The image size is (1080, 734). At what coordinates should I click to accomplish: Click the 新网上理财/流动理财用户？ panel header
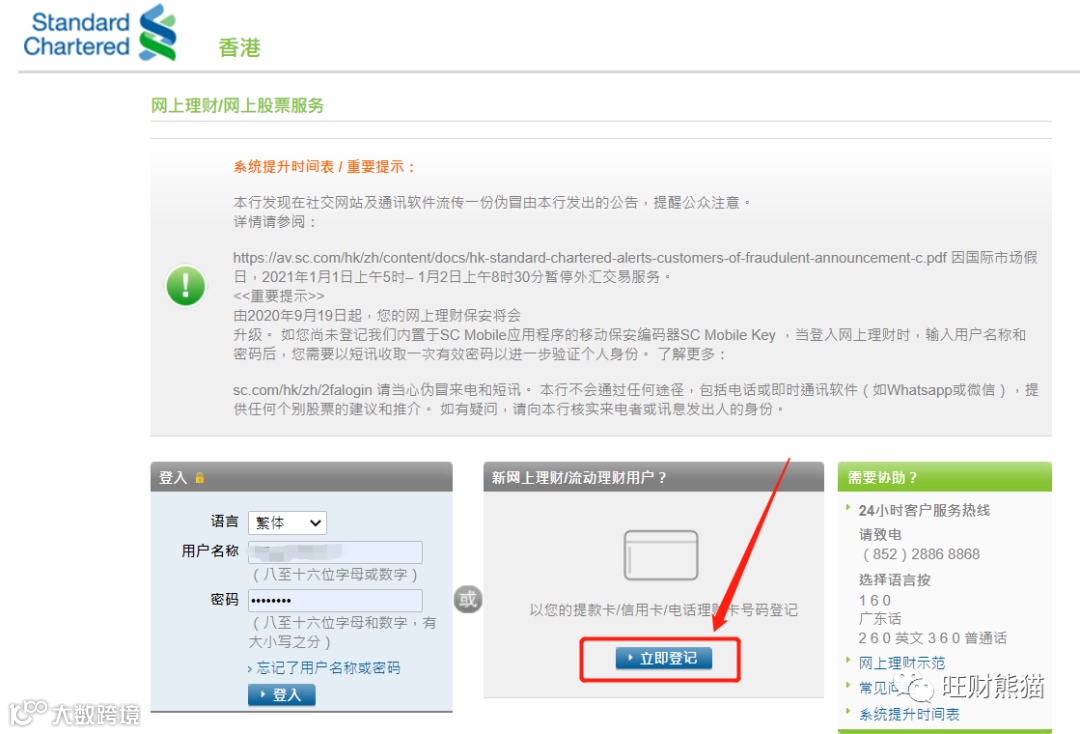579,477
